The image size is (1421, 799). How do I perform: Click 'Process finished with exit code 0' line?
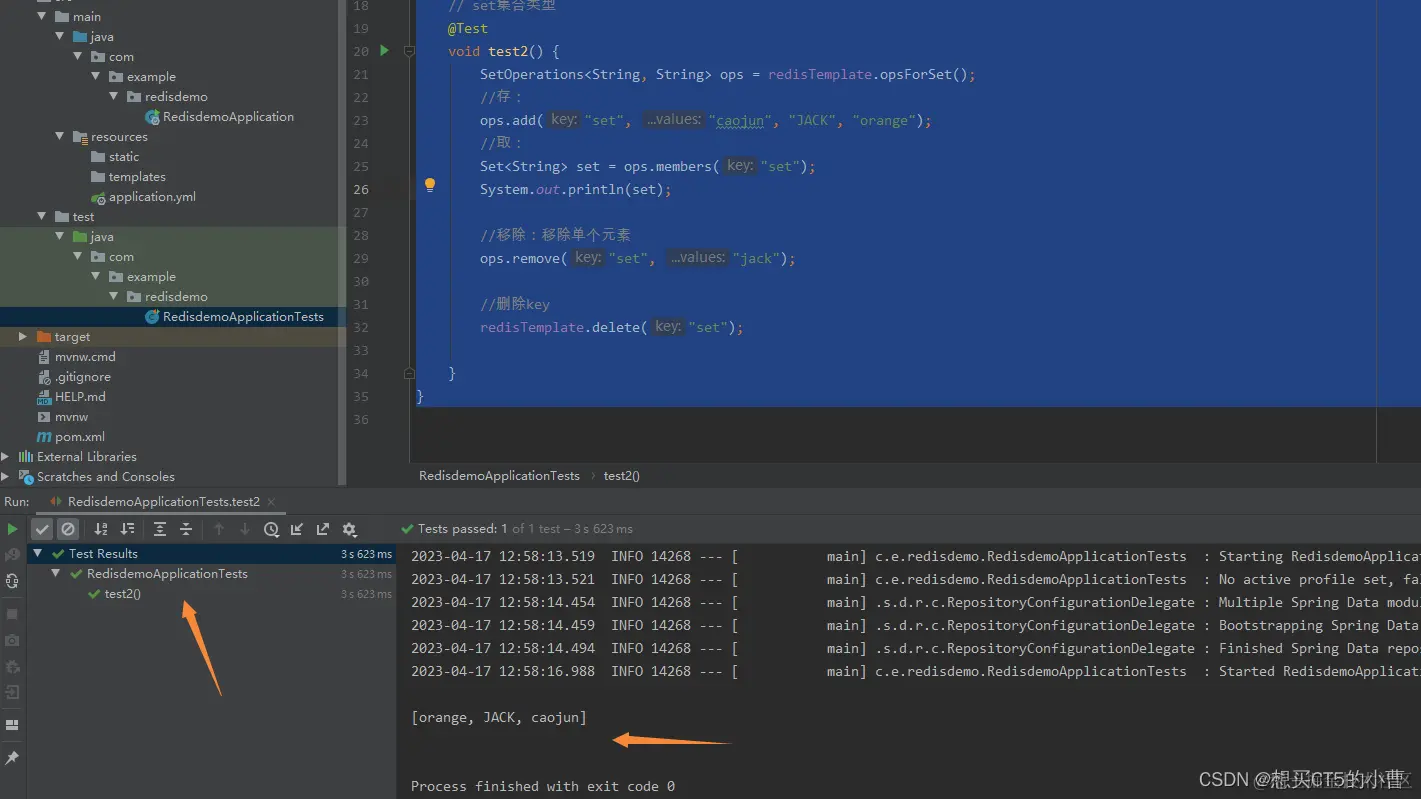[543, 786]
